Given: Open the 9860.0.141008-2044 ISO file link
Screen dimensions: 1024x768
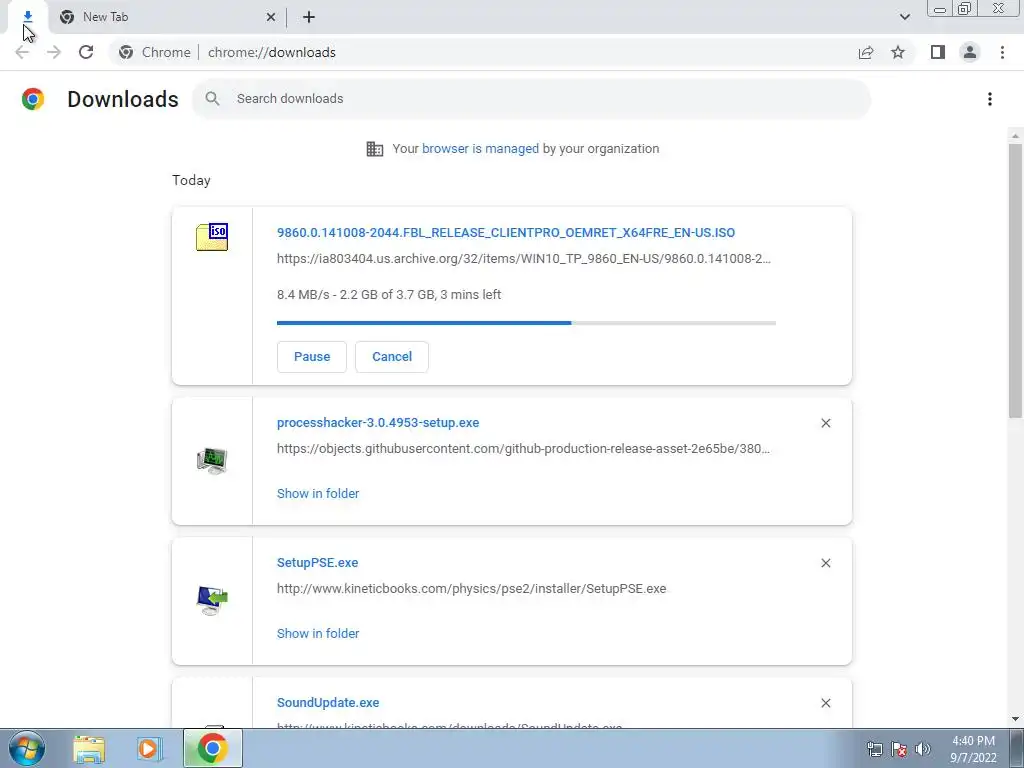Looking at the screenshot, I should (x=506, y=232).
